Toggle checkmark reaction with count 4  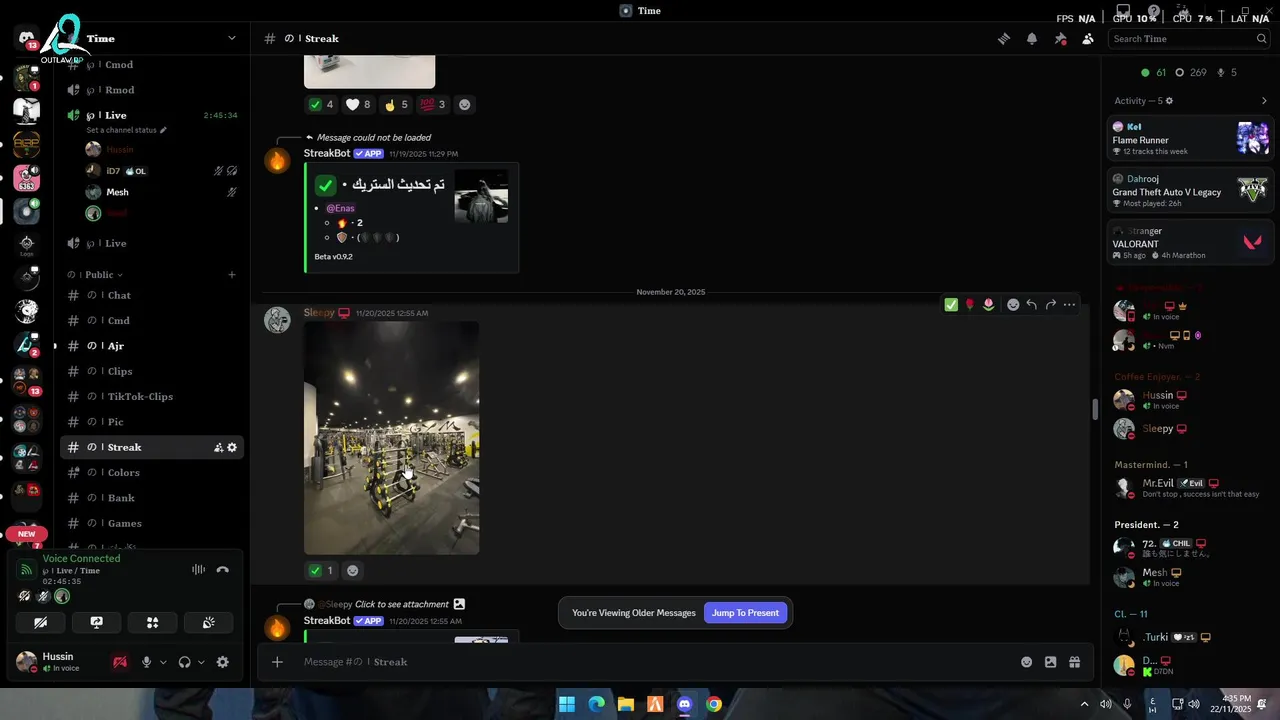pos(322,104)
